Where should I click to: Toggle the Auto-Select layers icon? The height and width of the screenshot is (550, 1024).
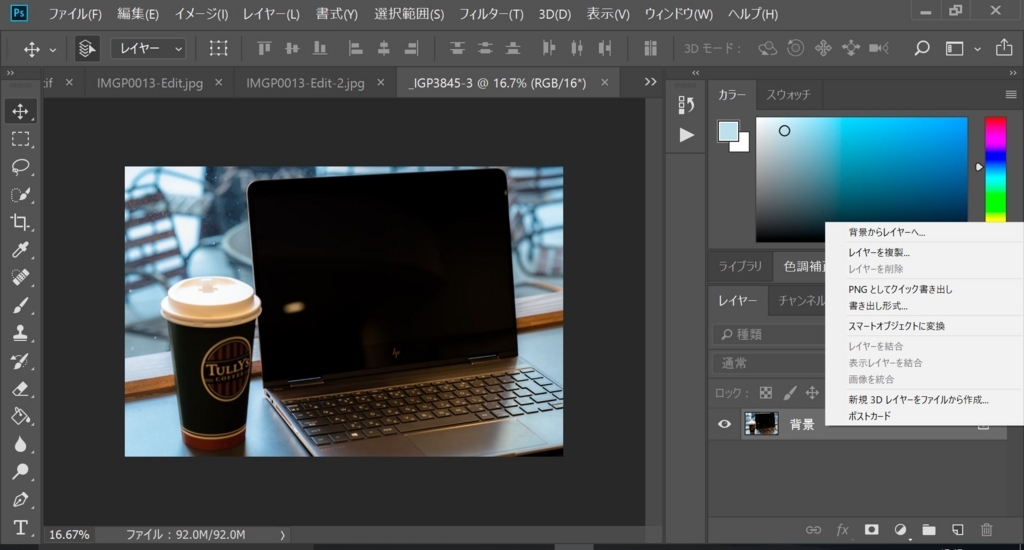[x=87, y=48]
